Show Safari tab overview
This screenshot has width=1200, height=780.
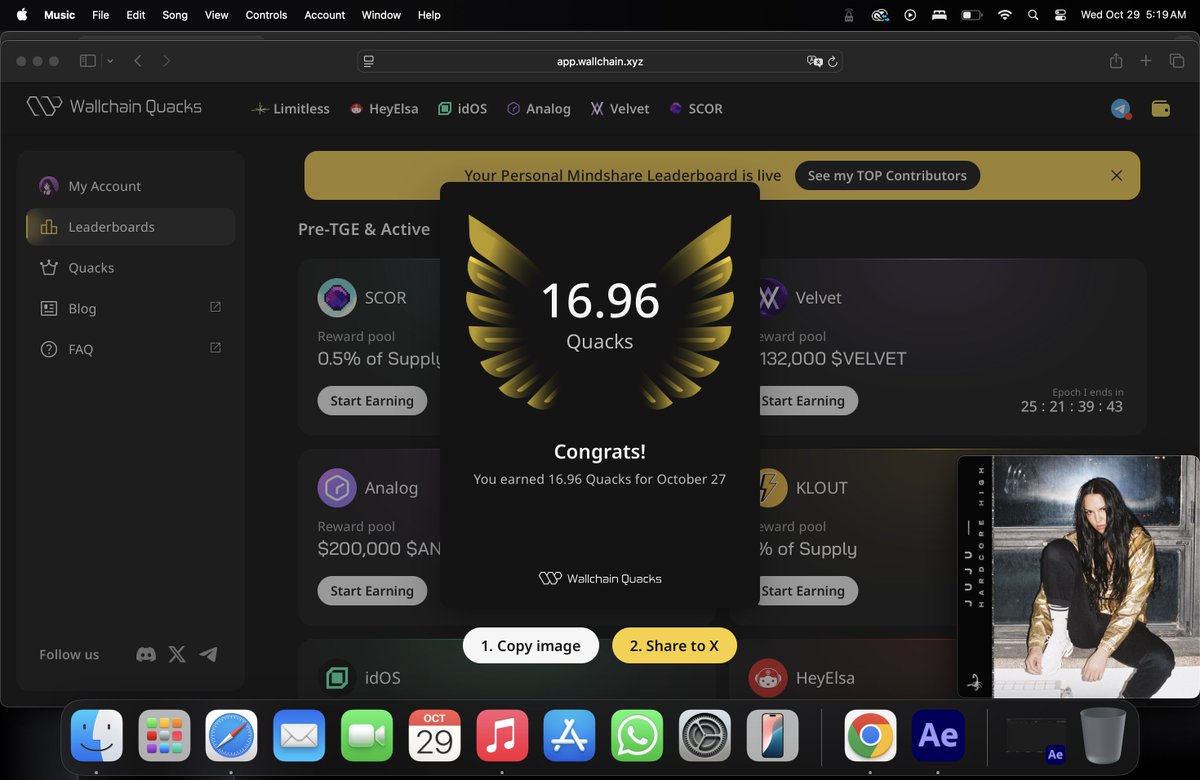point(1177,61)
